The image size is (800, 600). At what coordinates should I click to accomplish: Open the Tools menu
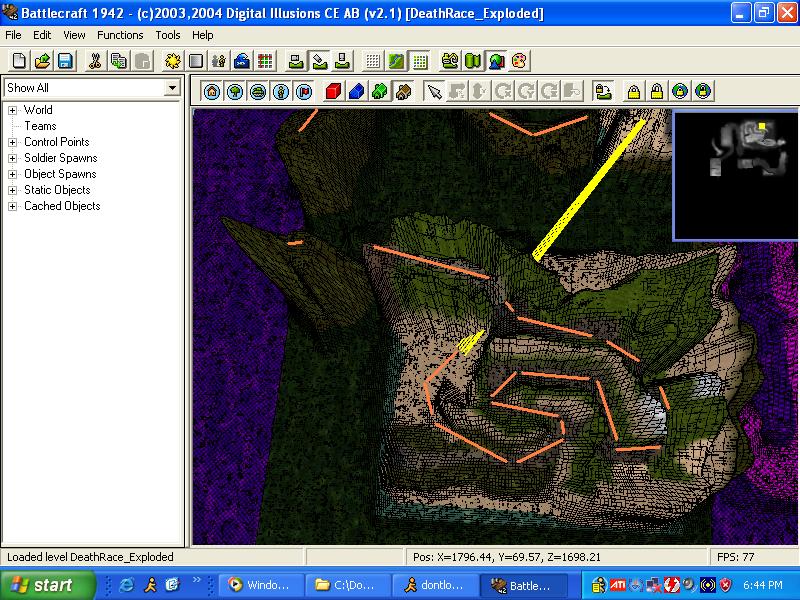point(168,35)
